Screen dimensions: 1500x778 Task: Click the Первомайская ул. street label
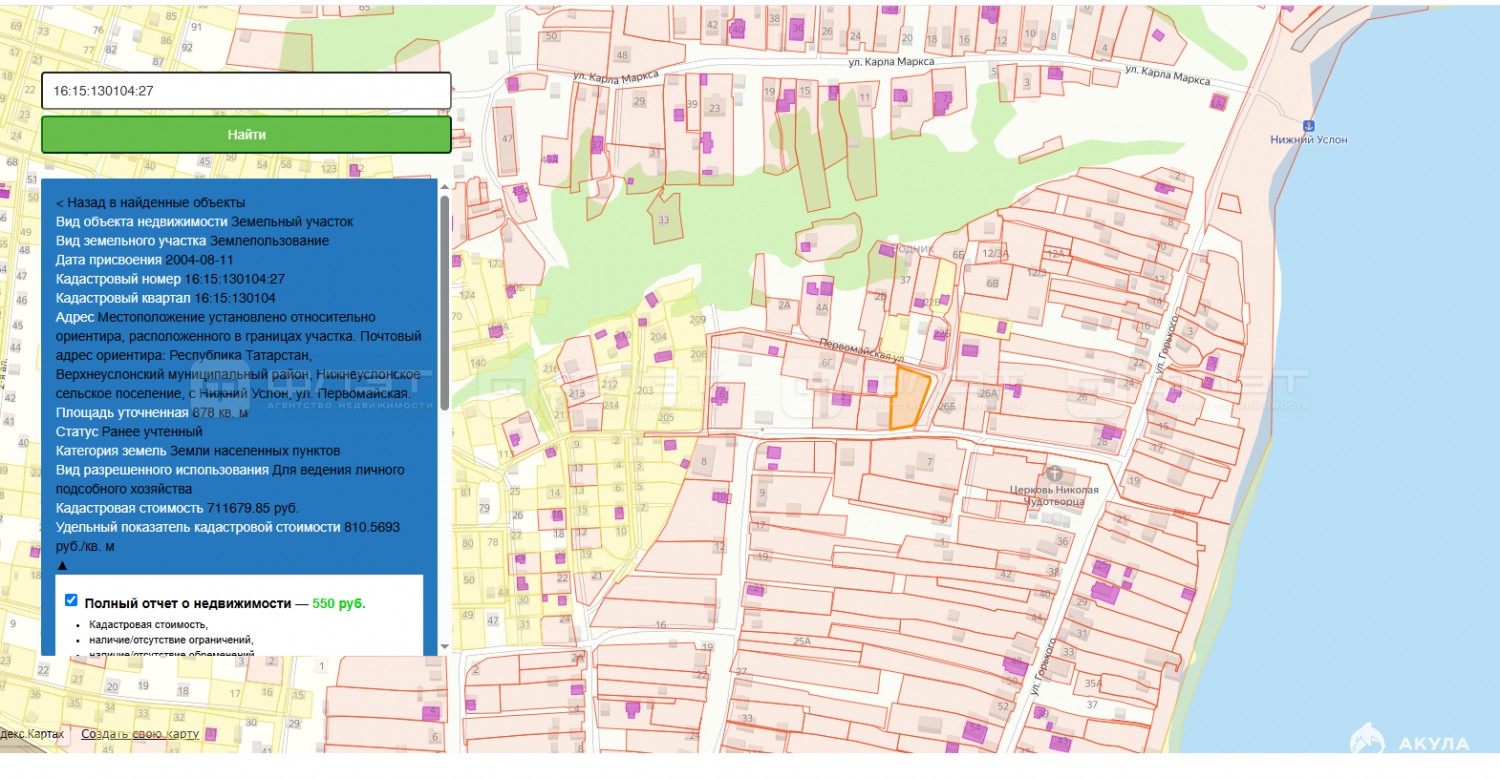[x=861, y=350]
